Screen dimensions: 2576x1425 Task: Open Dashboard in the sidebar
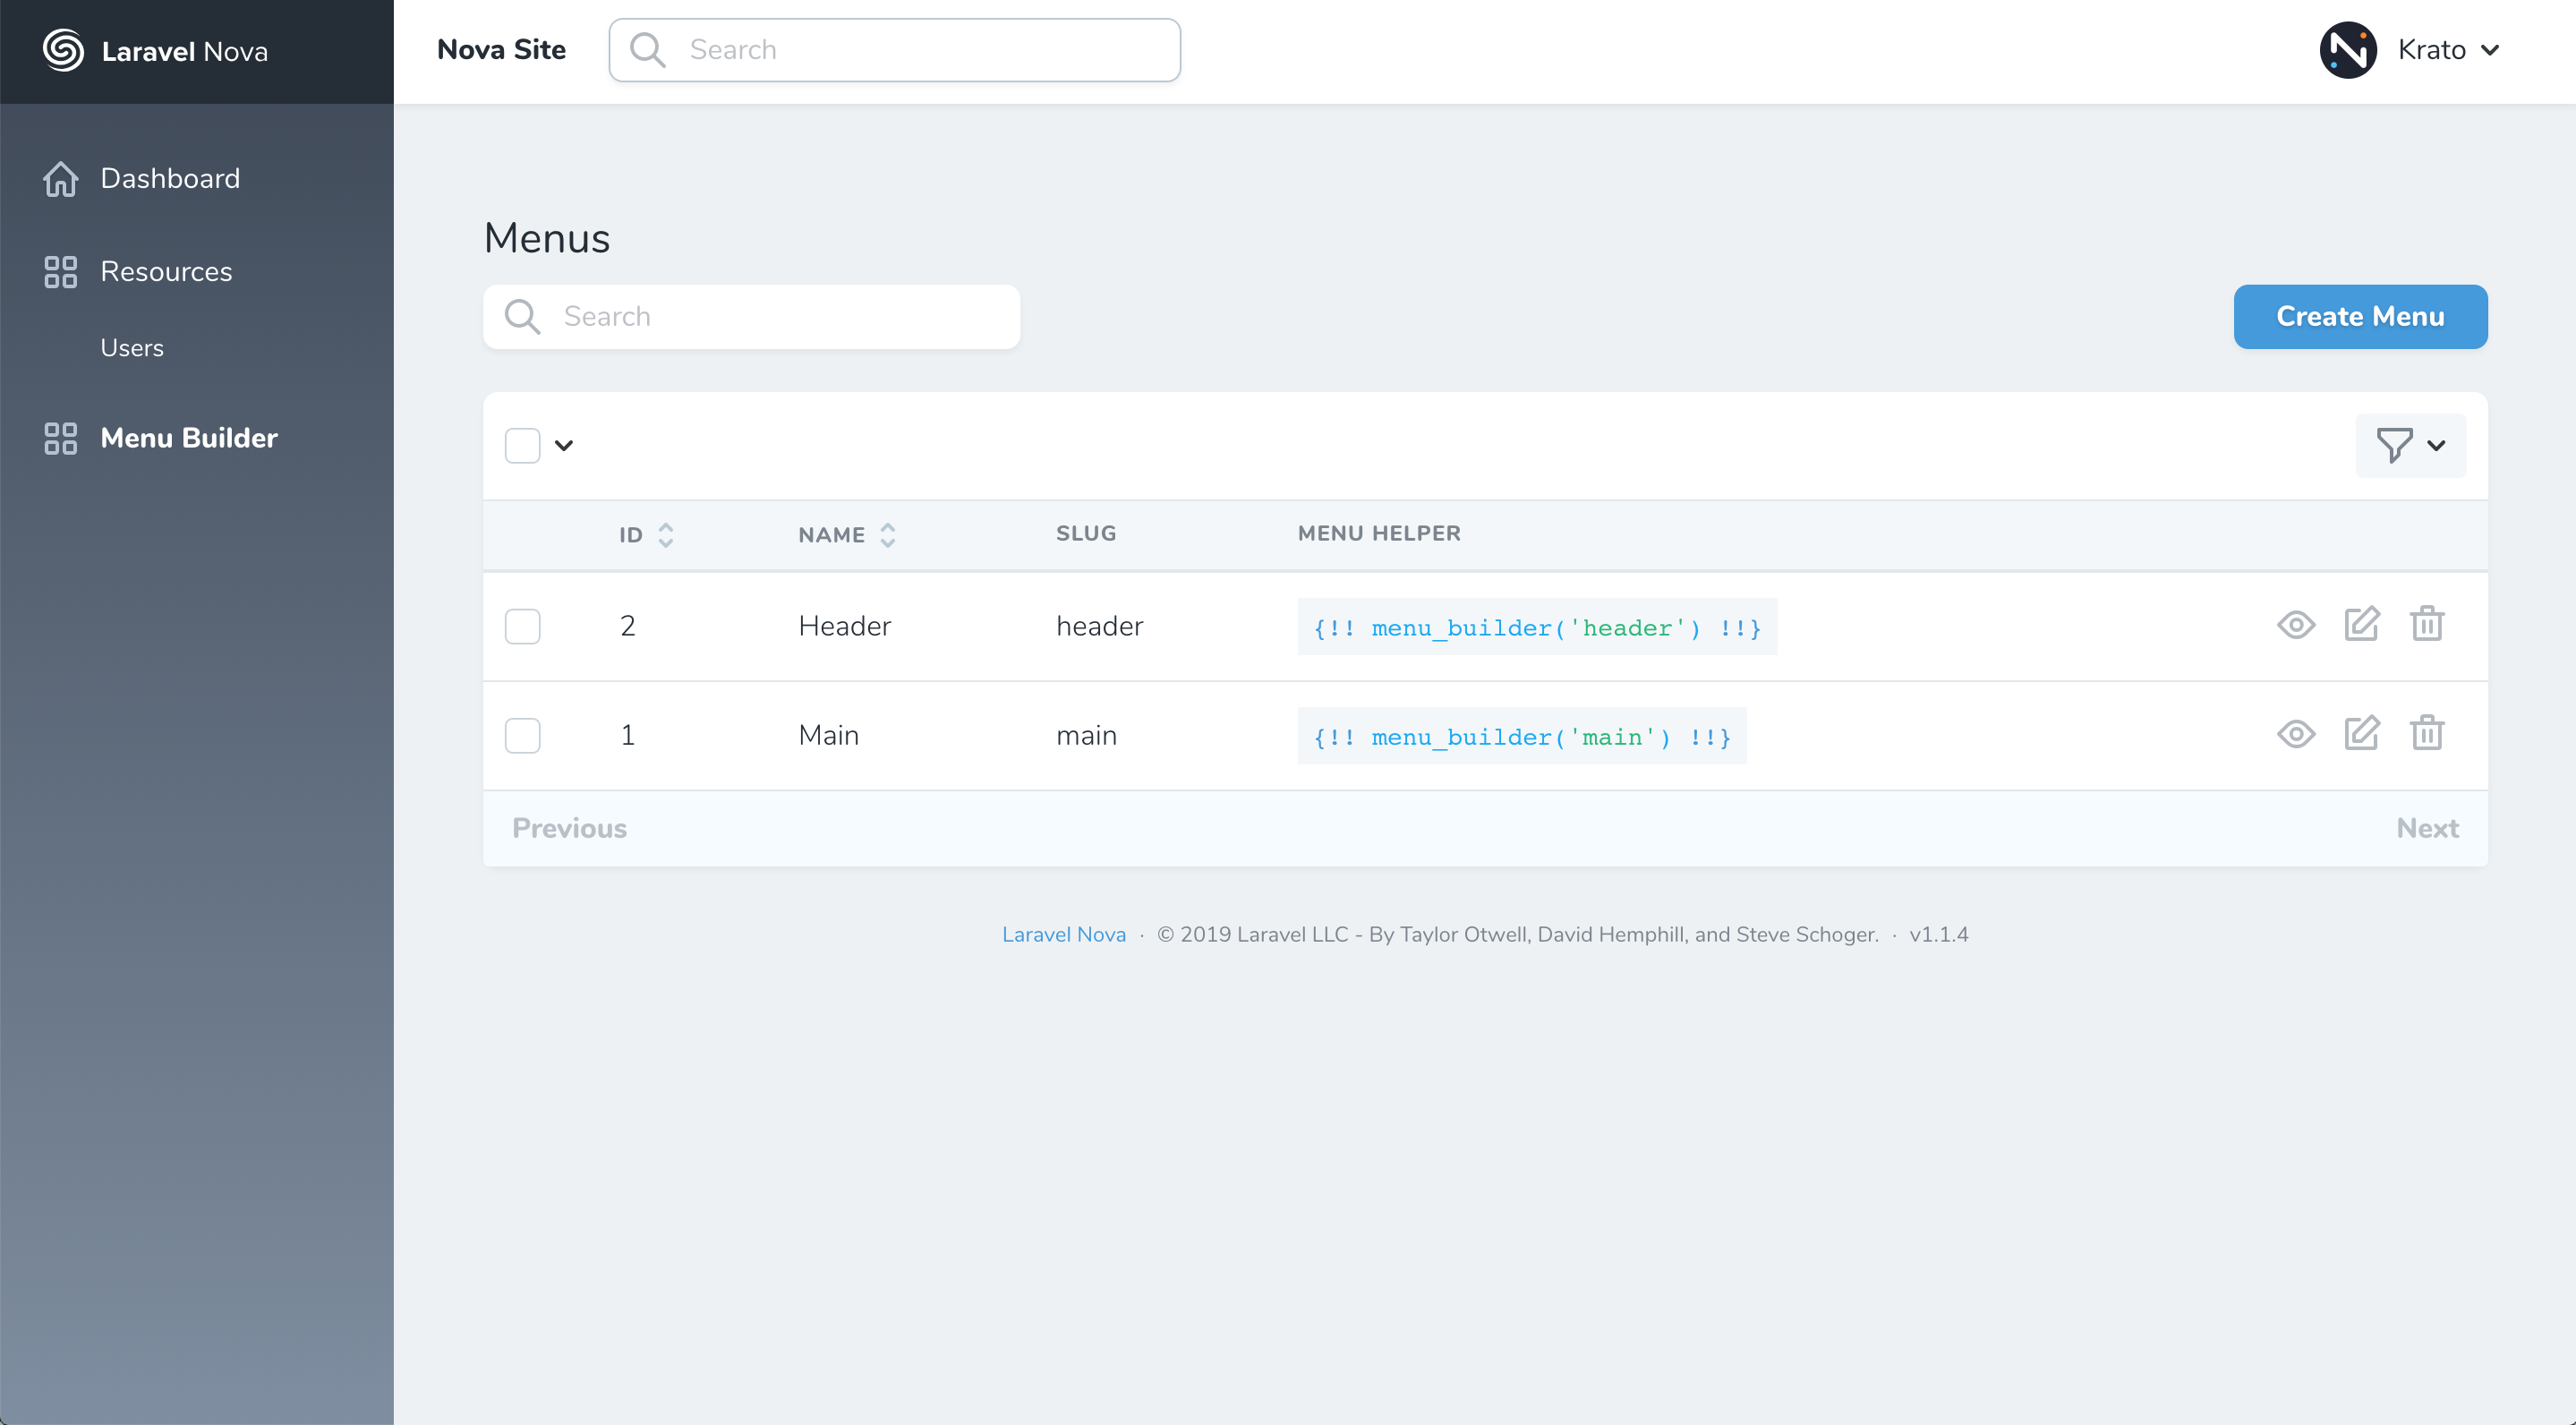pos(170,179)
